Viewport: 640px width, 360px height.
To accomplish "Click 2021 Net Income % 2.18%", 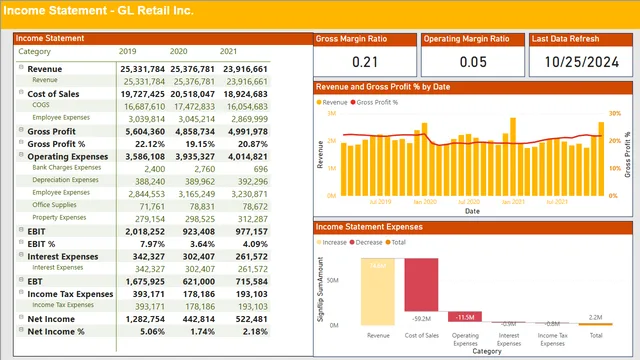I will click(255, 331).
